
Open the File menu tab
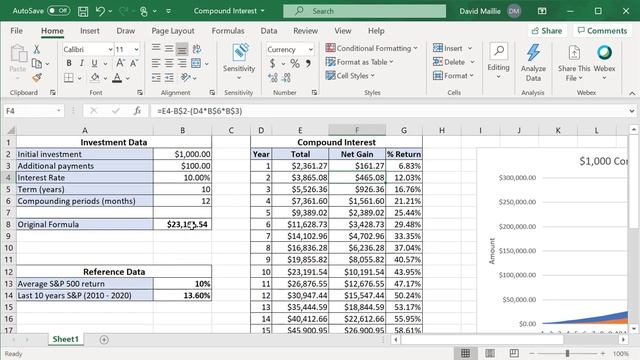[x=17, y=31]
